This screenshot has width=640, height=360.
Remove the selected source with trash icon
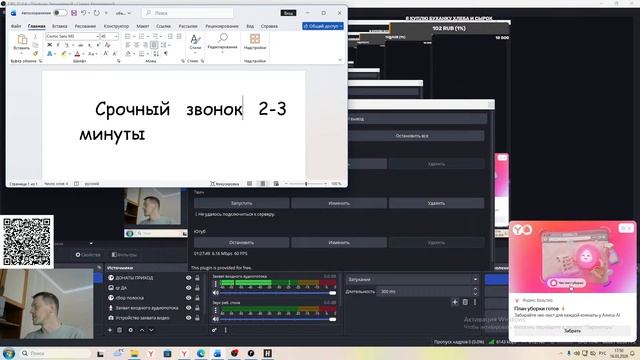click(x=120, y=330)
